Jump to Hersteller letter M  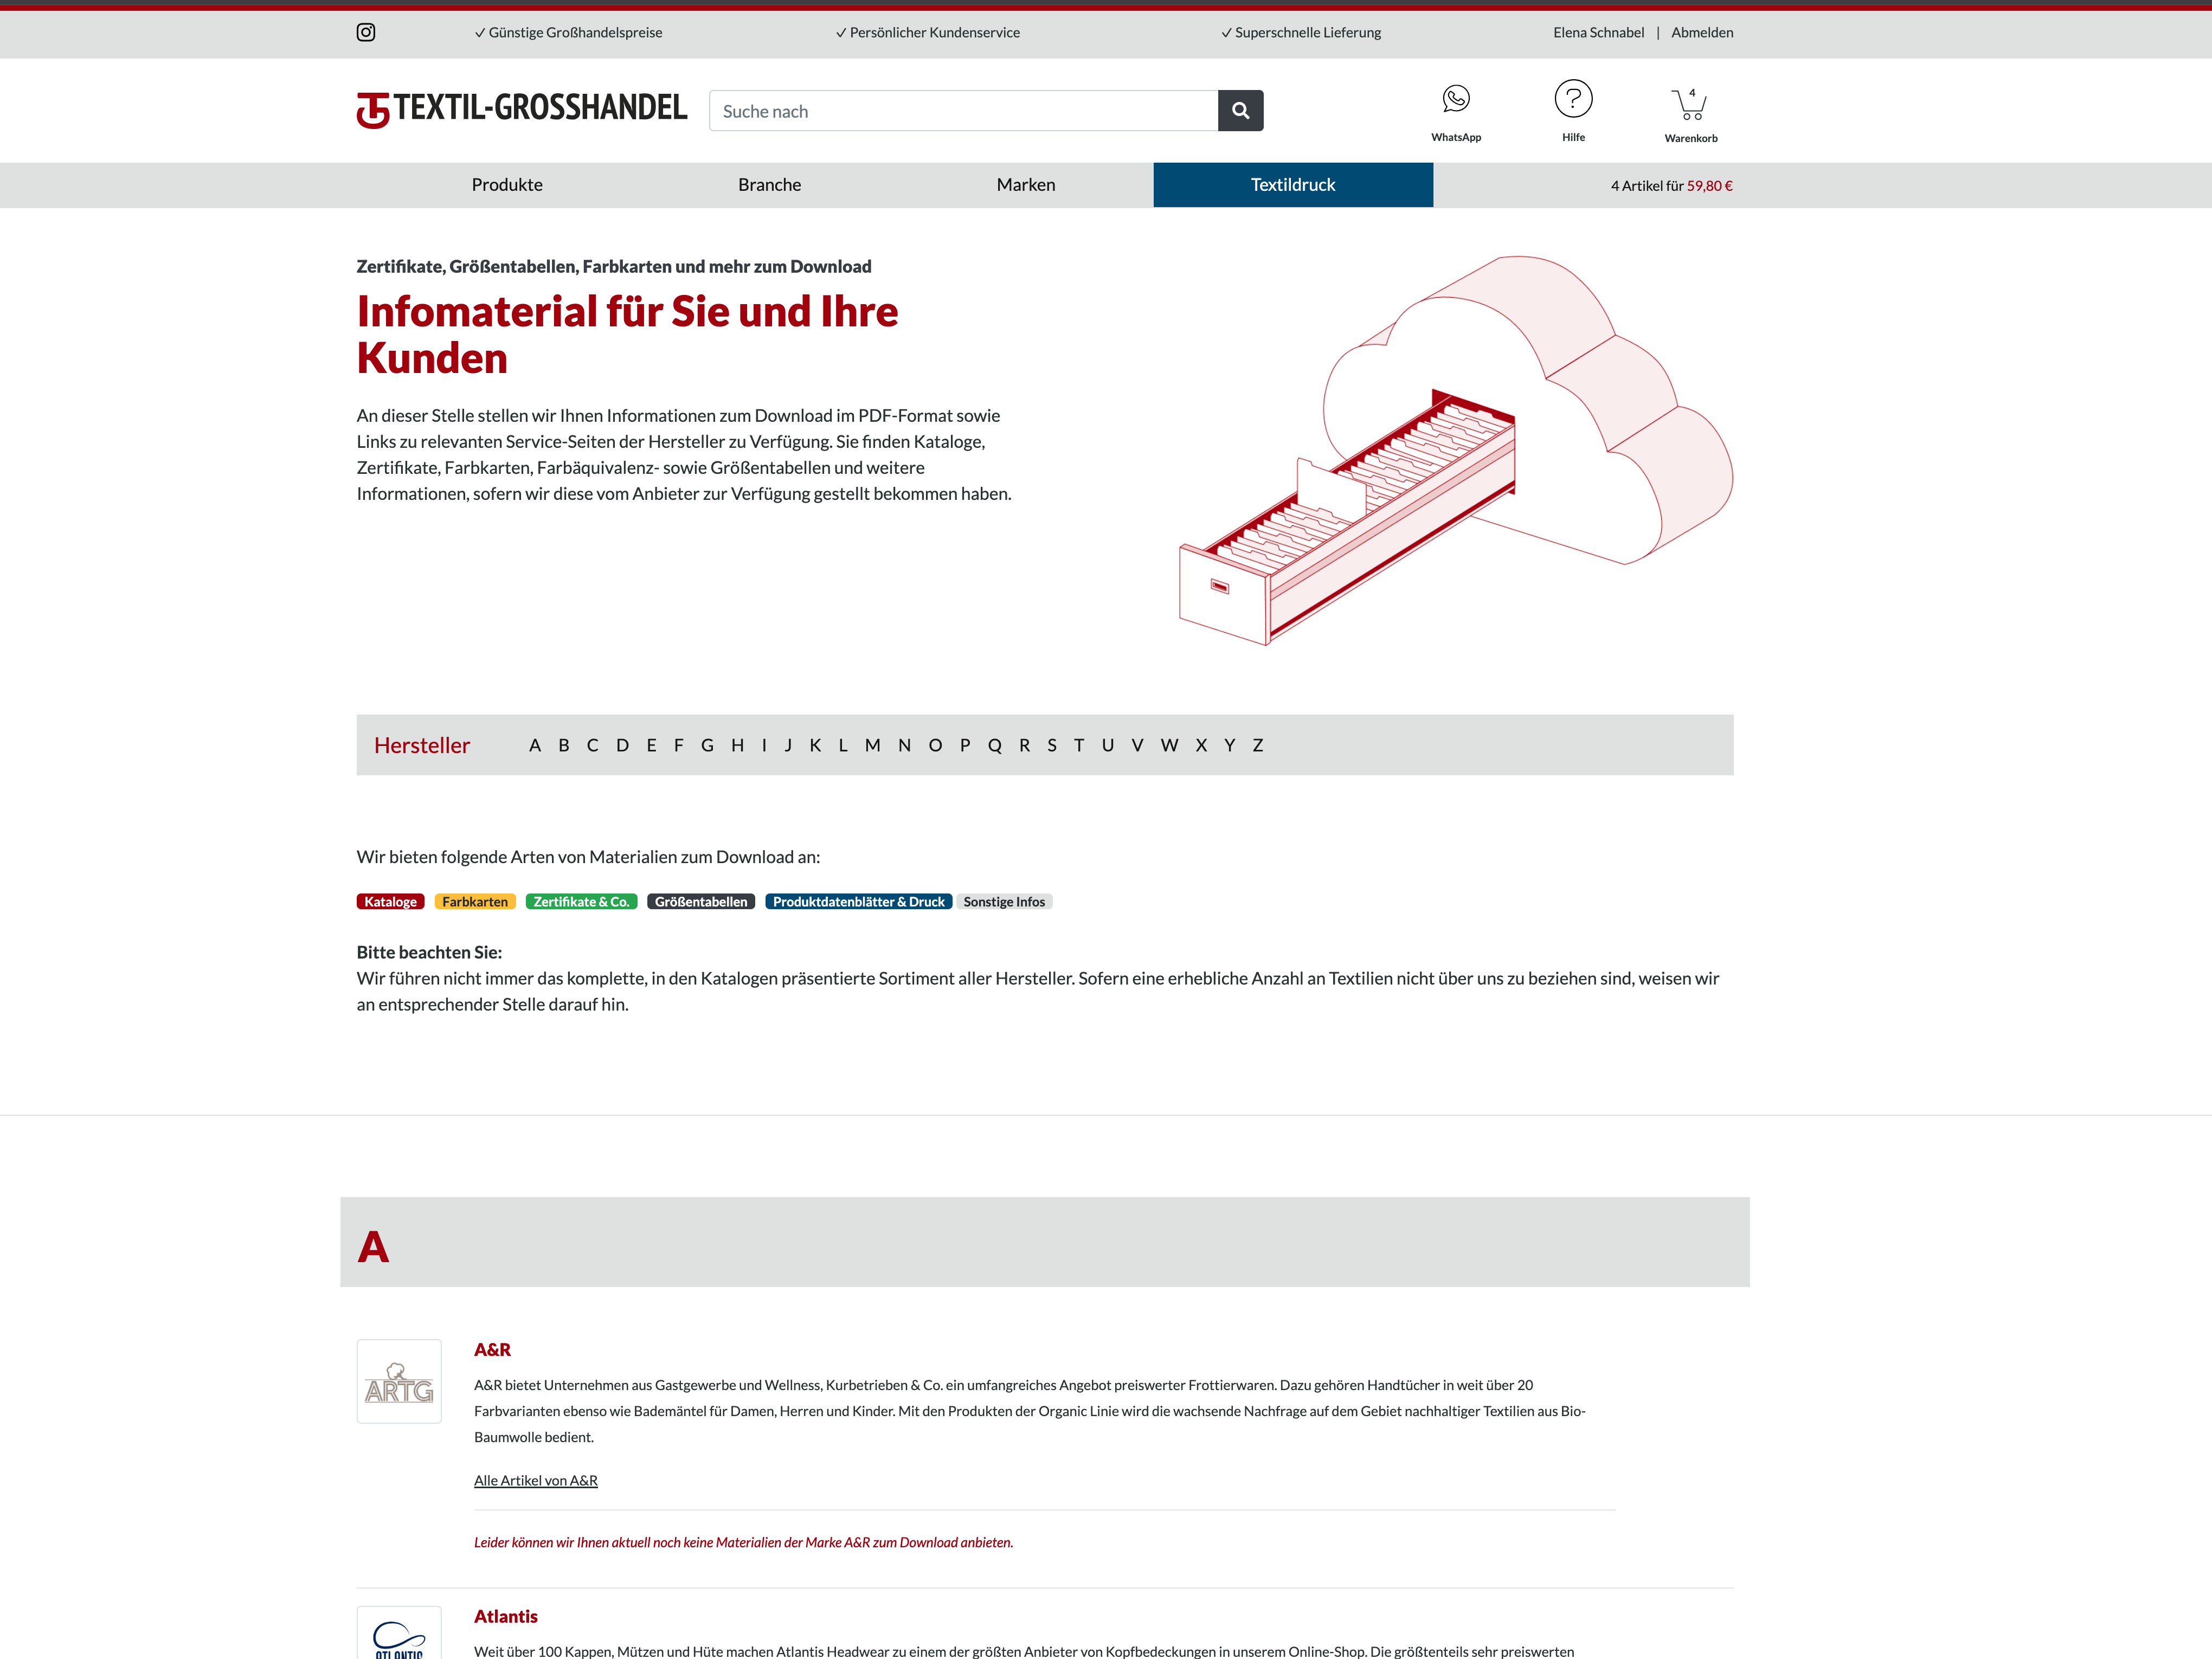pos(873,745)
